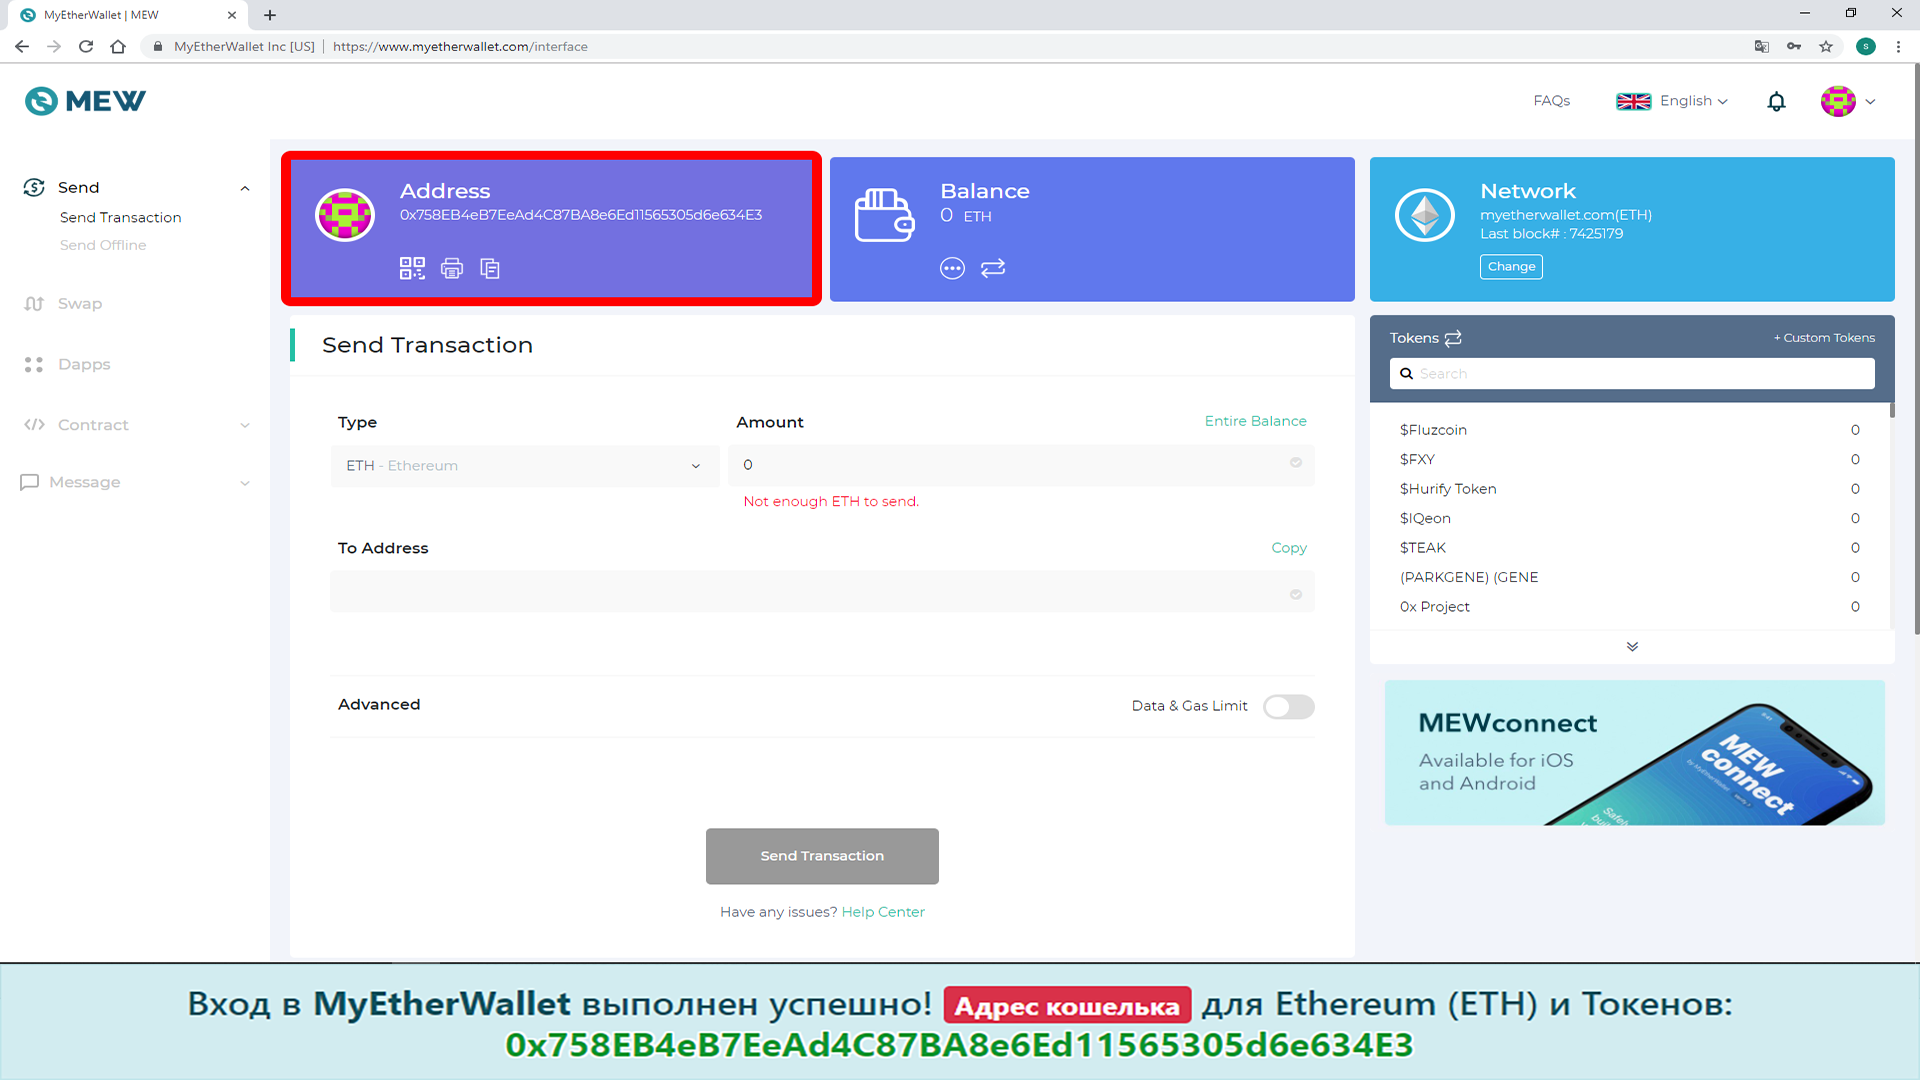Open saved passwords key icon
1920x1080 pixels.
coord(1794,46)
